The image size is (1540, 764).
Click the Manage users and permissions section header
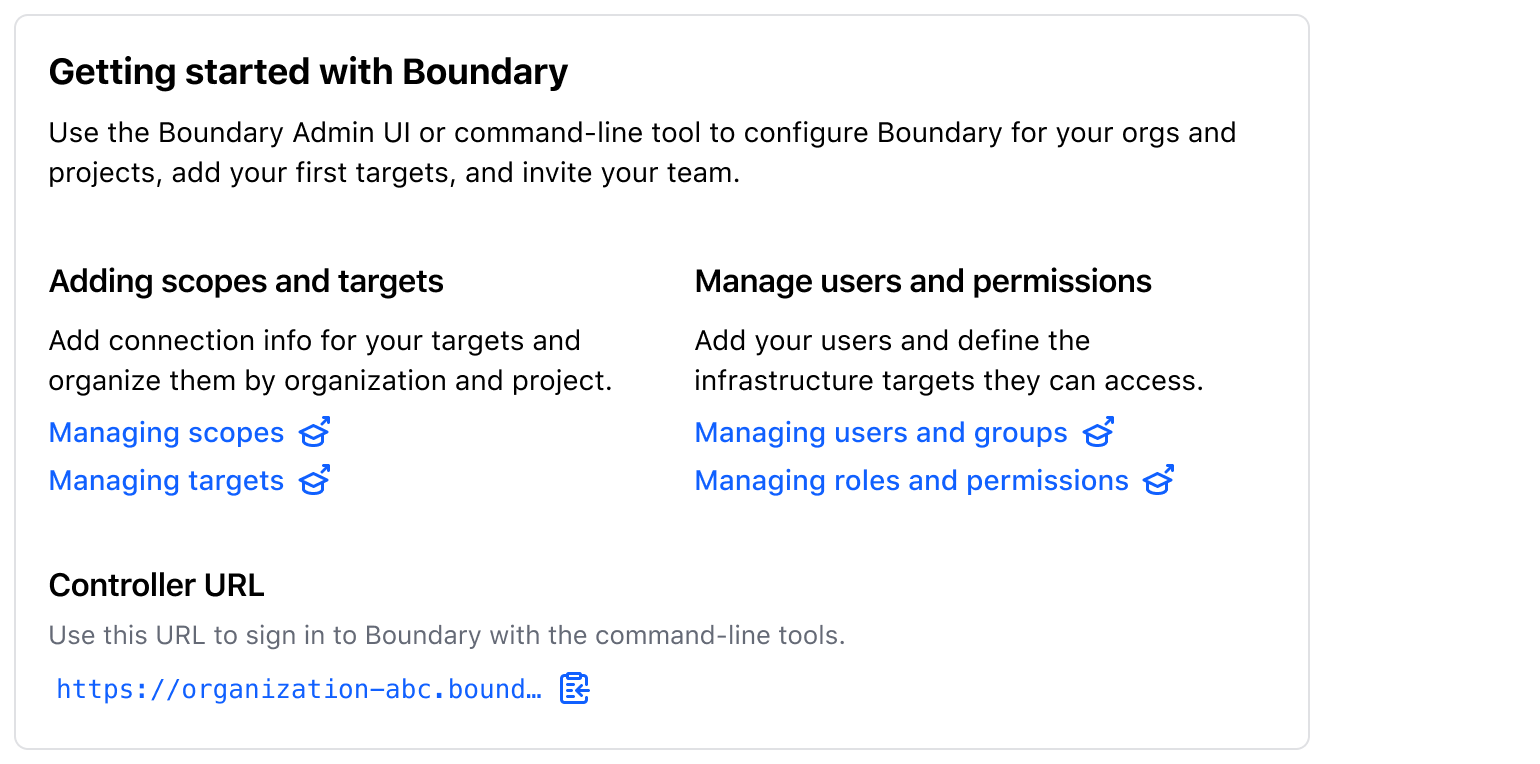pos(923,281)
